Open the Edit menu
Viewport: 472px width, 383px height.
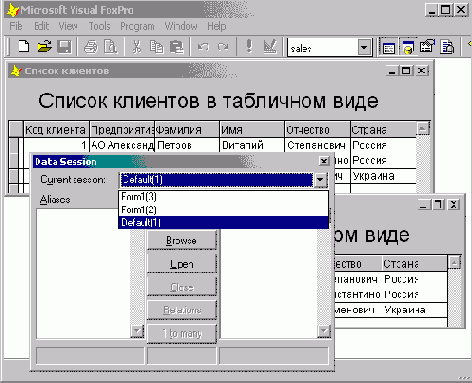coord(42,26)
